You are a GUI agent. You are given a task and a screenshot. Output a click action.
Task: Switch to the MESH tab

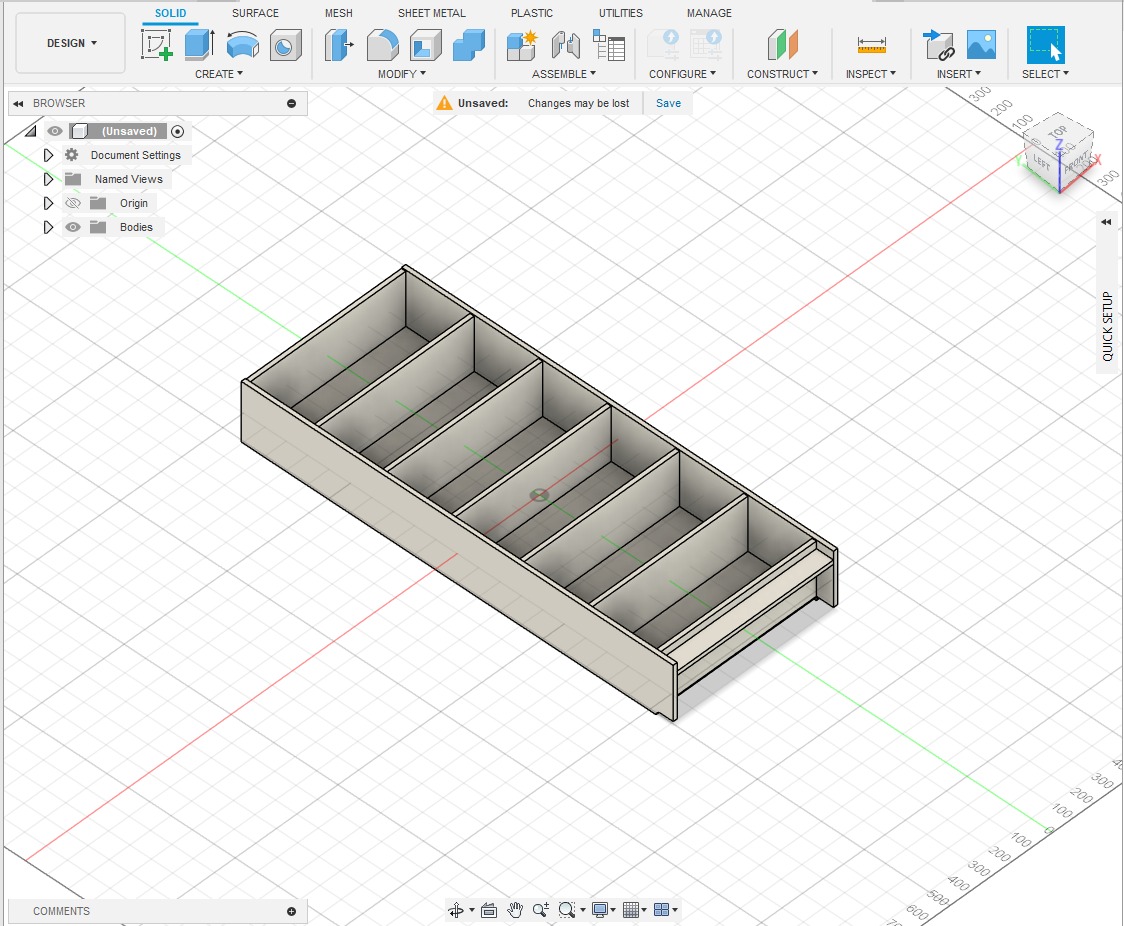(x=338, y=13)
